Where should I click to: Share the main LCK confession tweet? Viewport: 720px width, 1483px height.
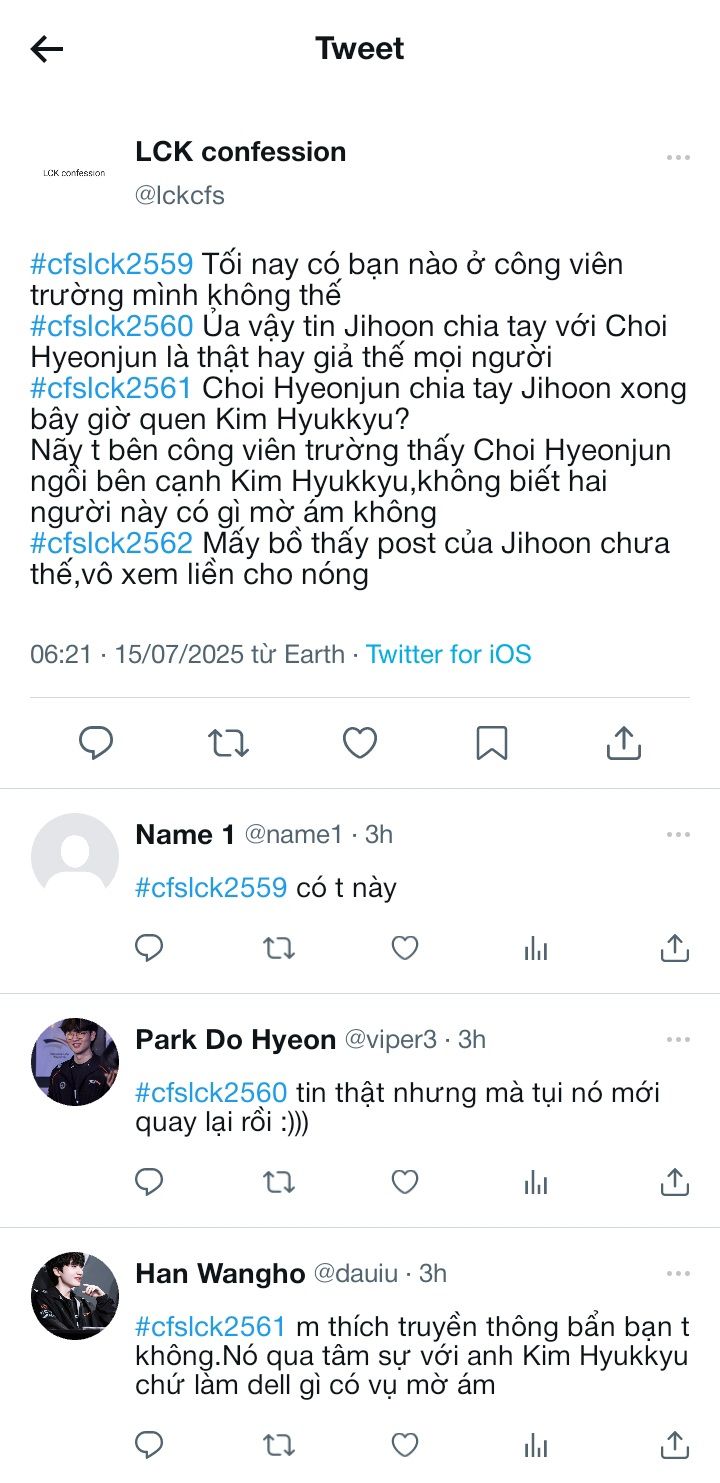[623, 743]
